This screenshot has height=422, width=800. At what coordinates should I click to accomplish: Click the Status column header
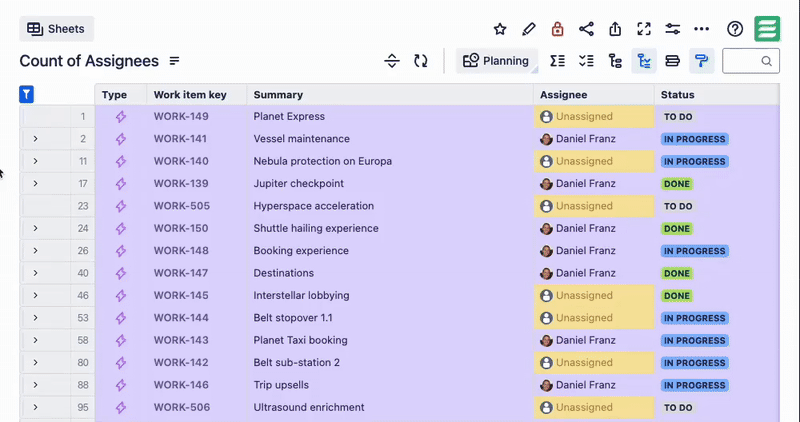(x=716, y=94)
